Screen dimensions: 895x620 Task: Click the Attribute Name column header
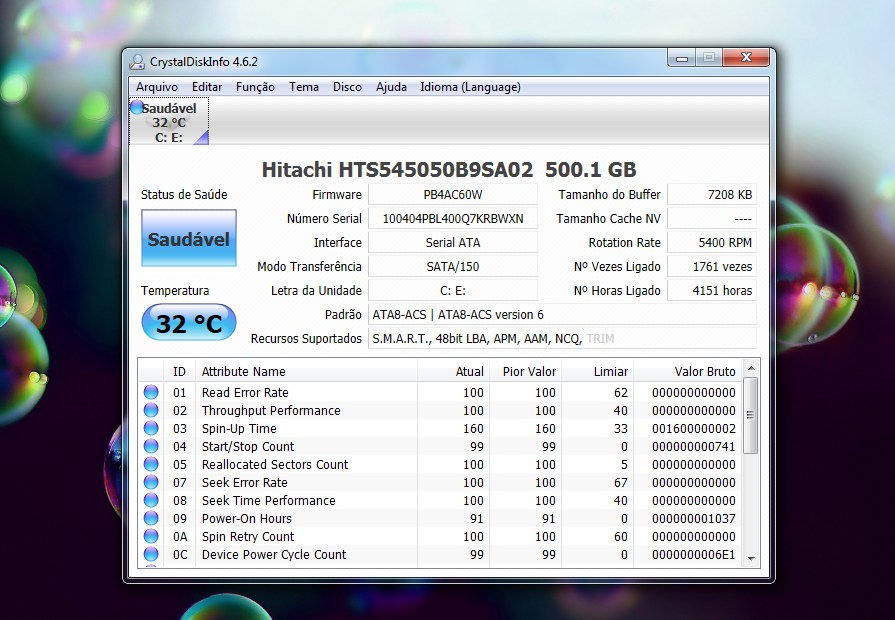pyautogui.click(x=307, y=371)
